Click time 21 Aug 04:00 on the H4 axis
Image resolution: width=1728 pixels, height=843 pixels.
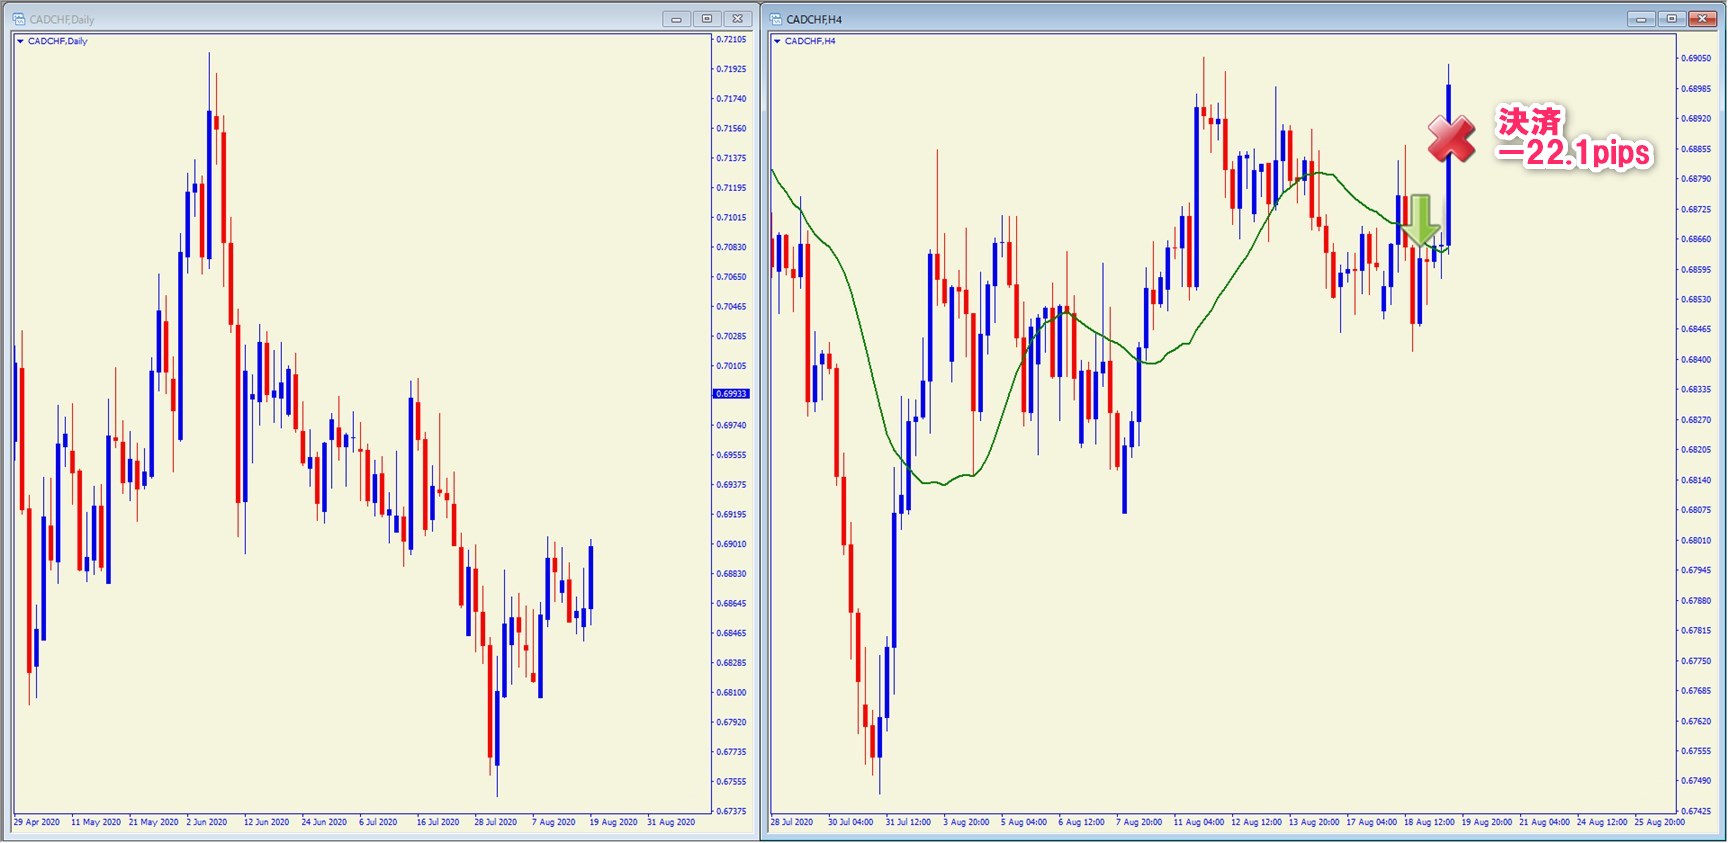coord(1545,822)
